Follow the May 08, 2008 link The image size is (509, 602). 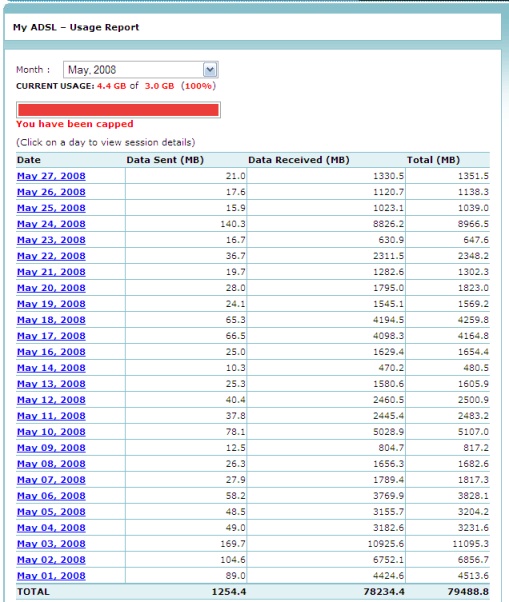[x=51, y=464]
